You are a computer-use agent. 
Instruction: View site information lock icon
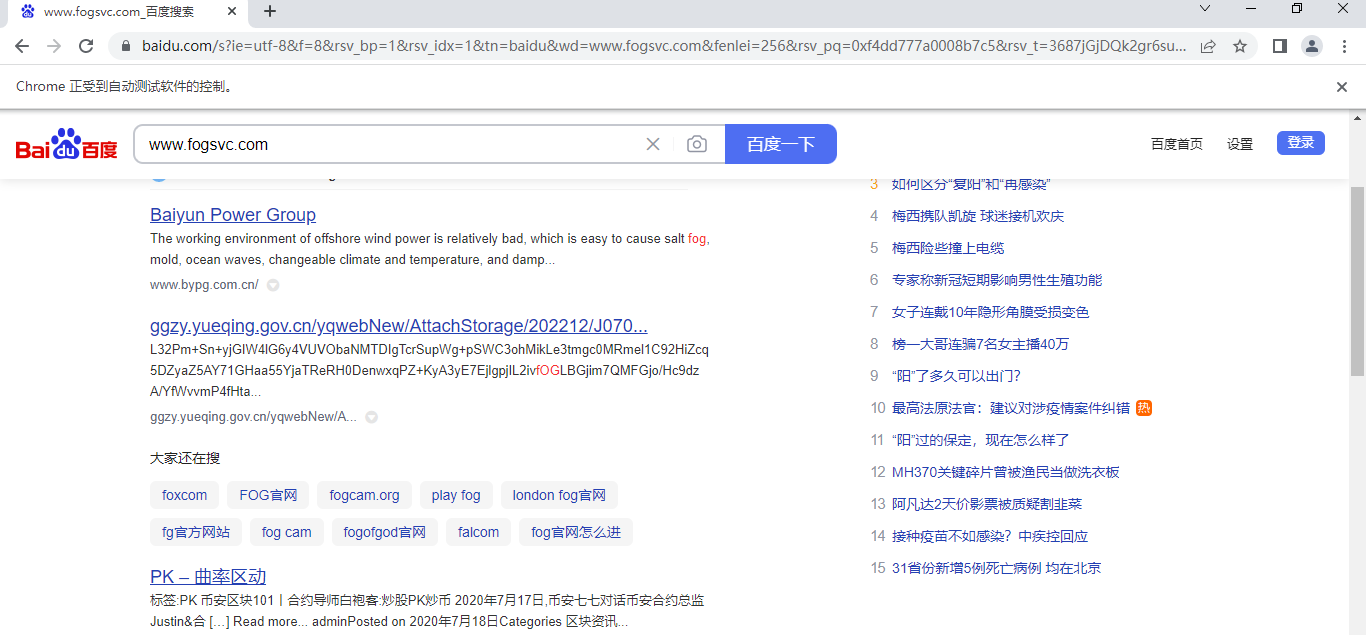coord(125,46)
